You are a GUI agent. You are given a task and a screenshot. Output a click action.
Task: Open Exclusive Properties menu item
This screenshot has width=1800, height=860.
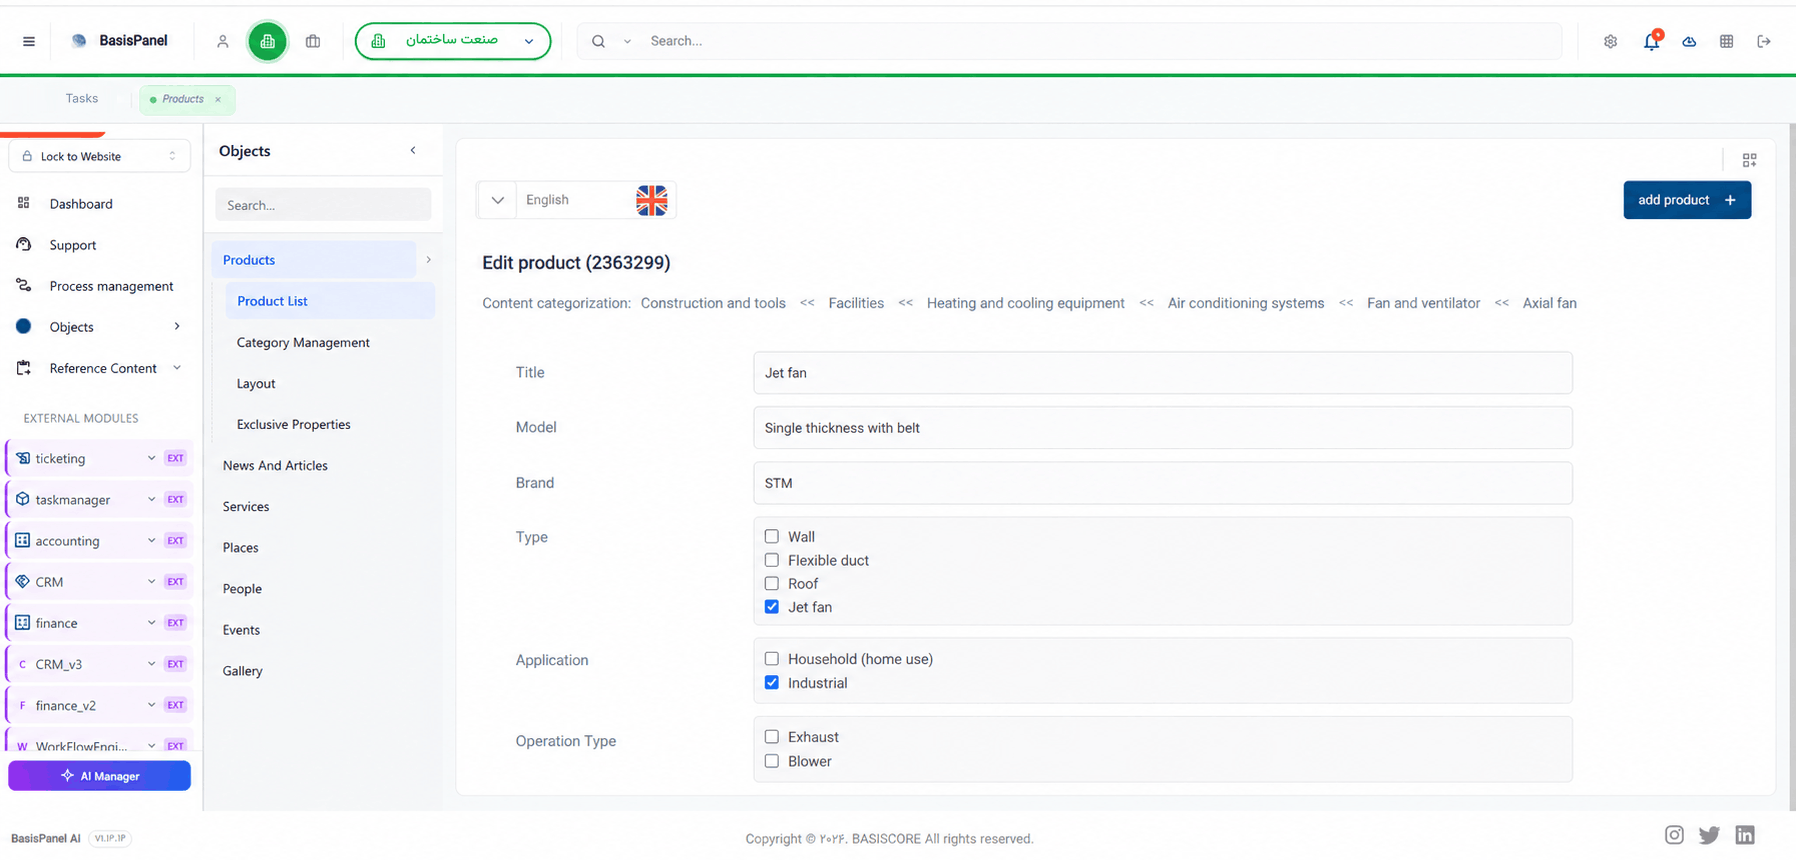294,424
